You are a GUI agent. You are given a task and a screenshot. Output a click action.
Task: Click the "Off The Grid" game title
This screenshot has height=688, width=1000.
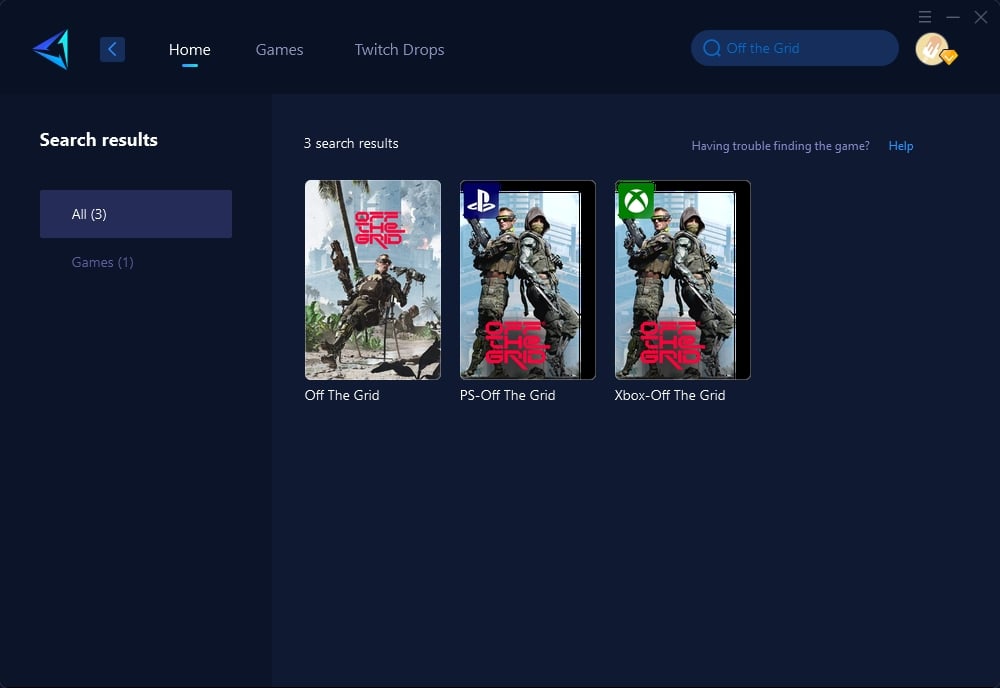coord(342,395)
